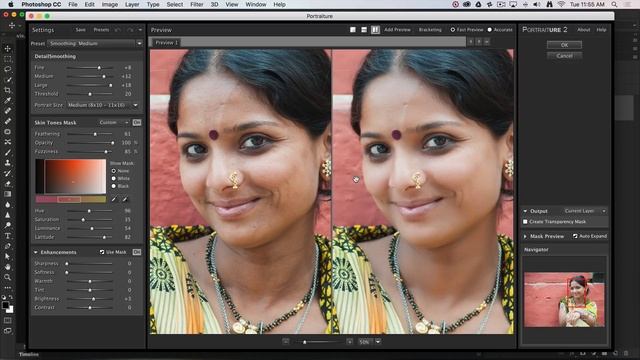Screen dimensions: 640x360
Task: Open Settings panel options dropdown arrow
Action: [140, 30]
